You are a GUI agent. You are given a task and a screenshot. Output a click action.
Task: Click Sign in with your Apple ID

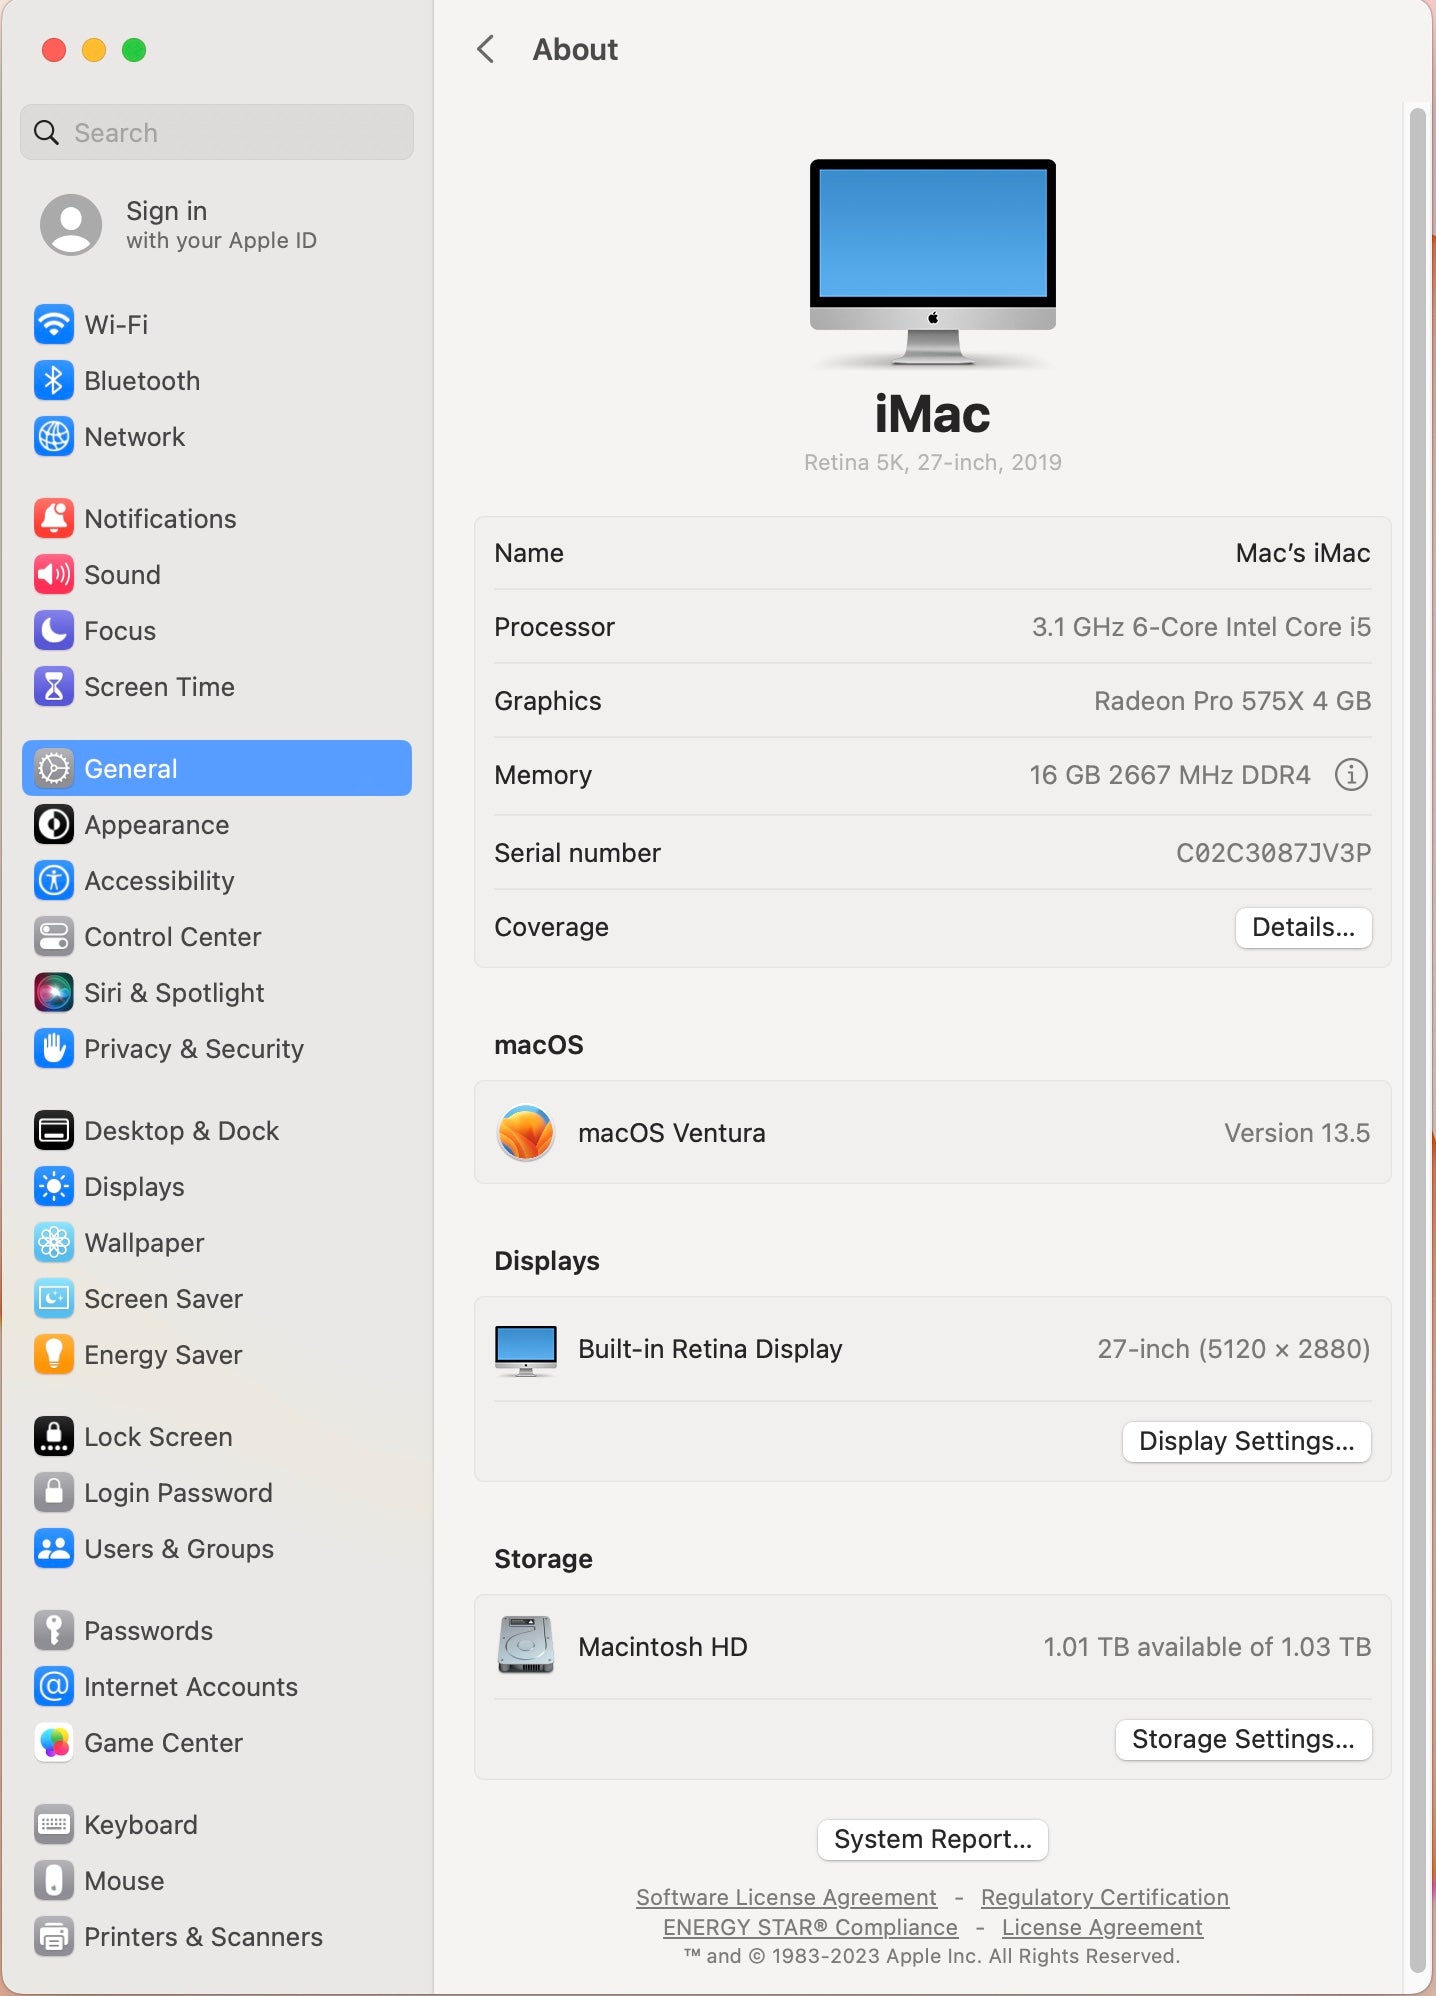[217, 224]
